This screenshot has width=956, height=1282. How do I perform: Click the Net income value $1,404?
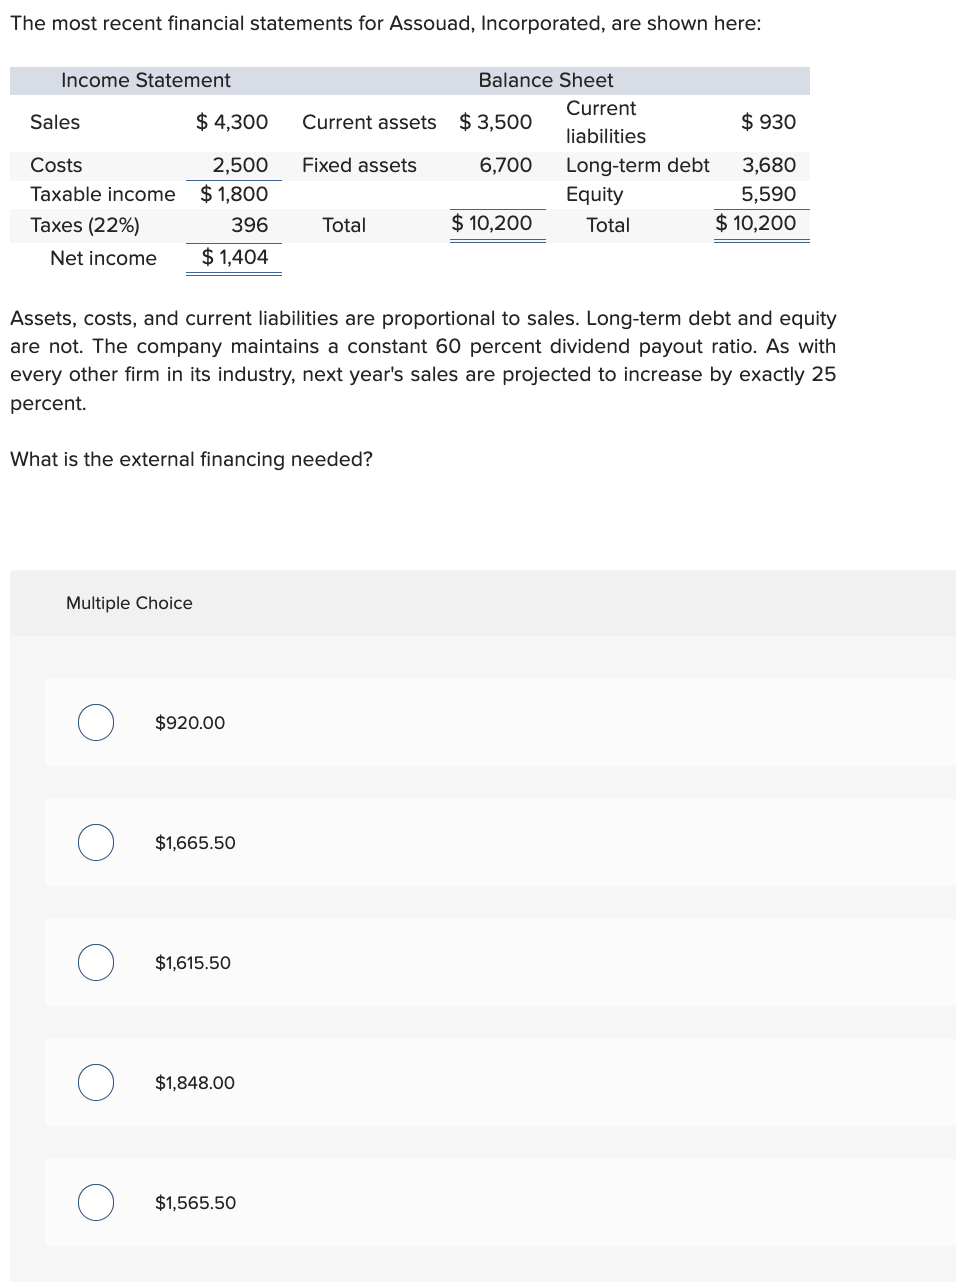(x=235, y=257)
